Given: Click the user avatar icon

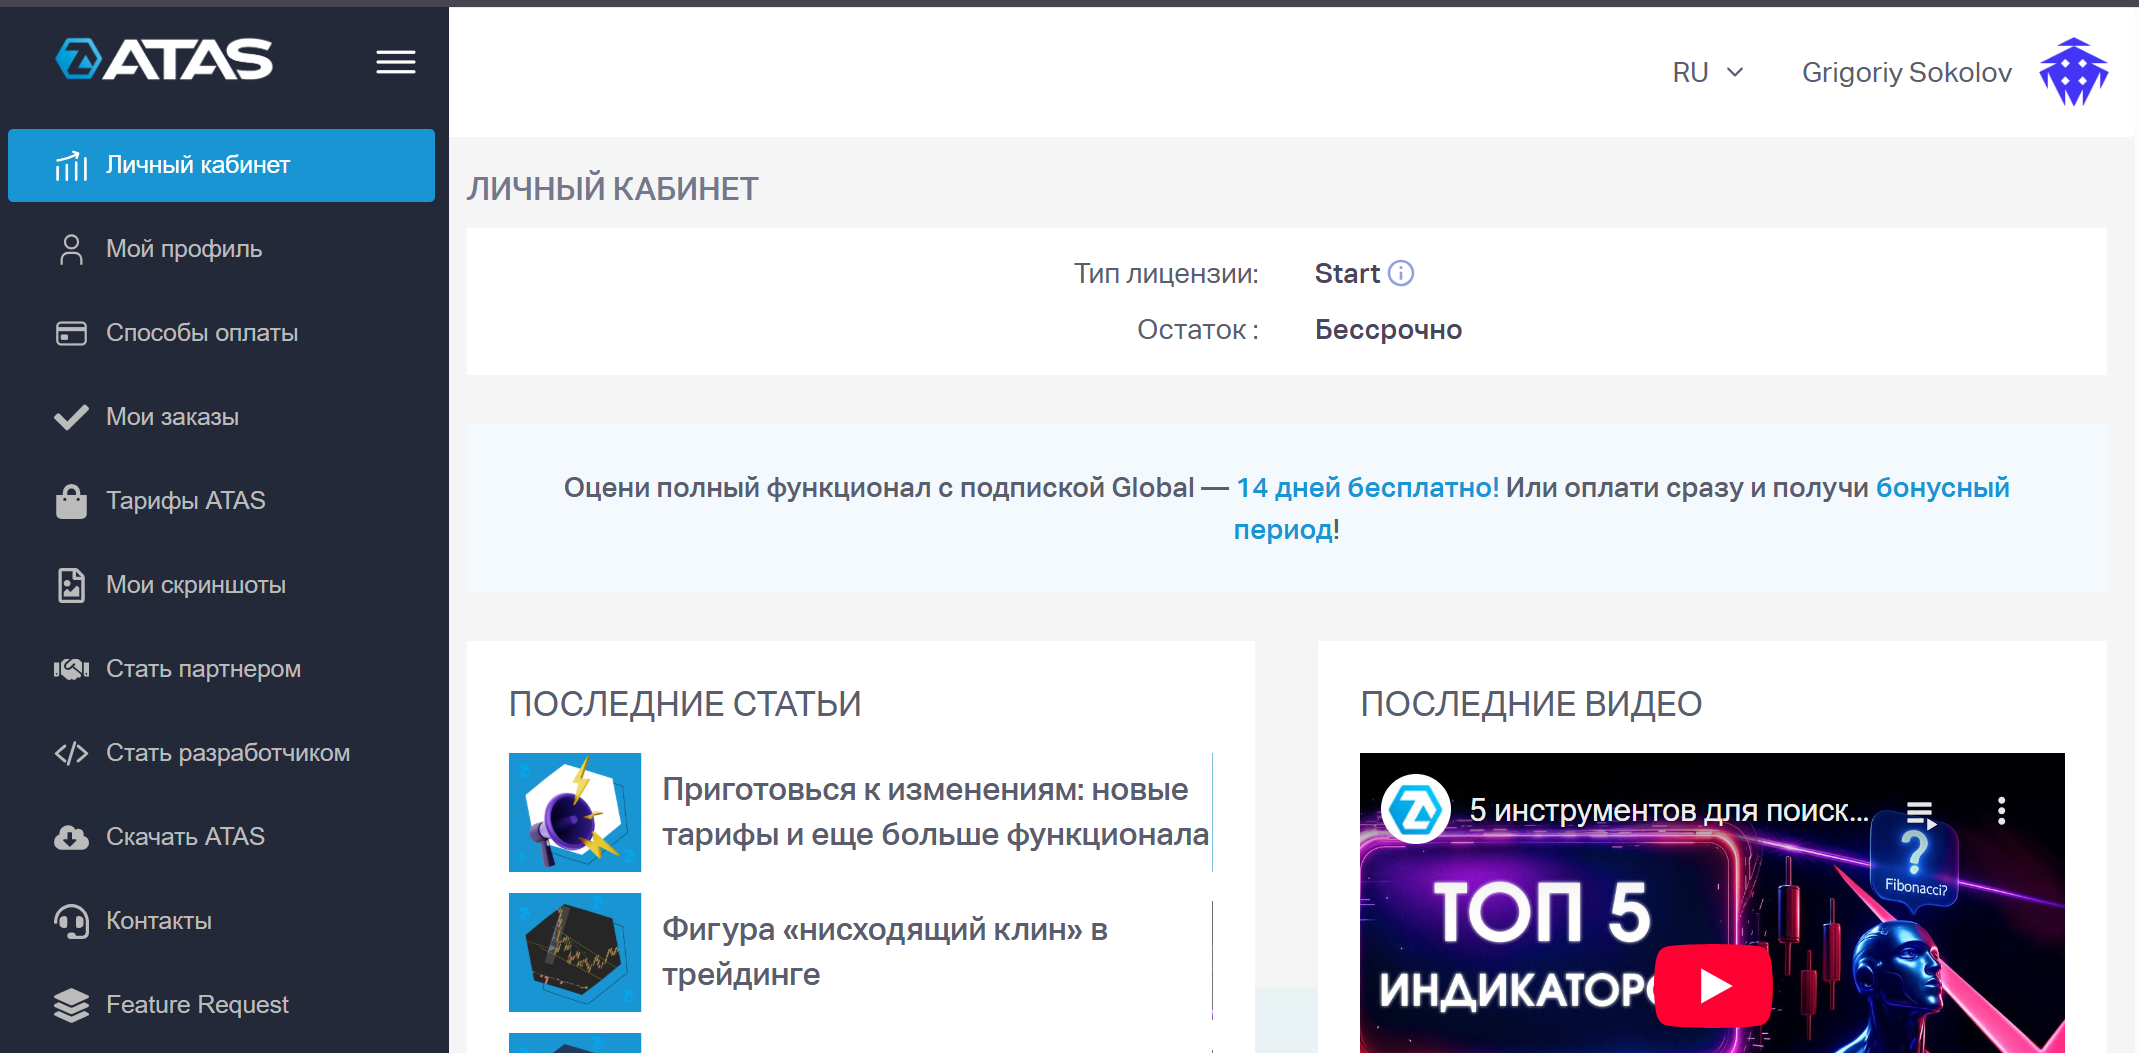Looking at the screenshot, I should click(2073, 73).
